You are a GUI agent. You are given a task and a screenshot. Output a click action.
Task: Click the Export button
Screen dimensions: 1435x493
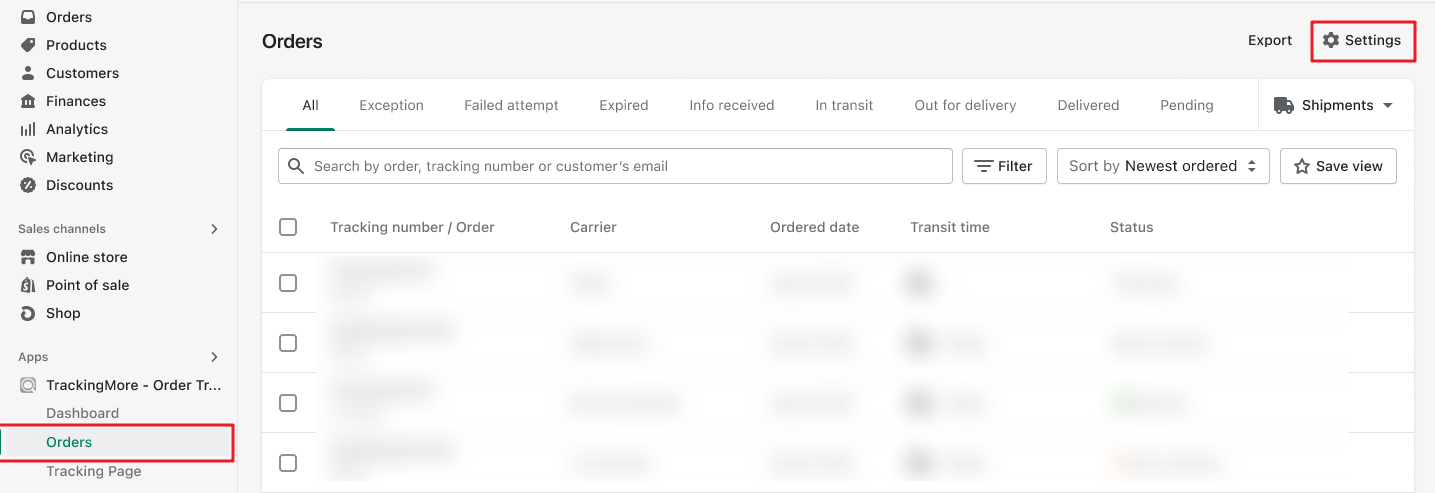(1270, 40)
